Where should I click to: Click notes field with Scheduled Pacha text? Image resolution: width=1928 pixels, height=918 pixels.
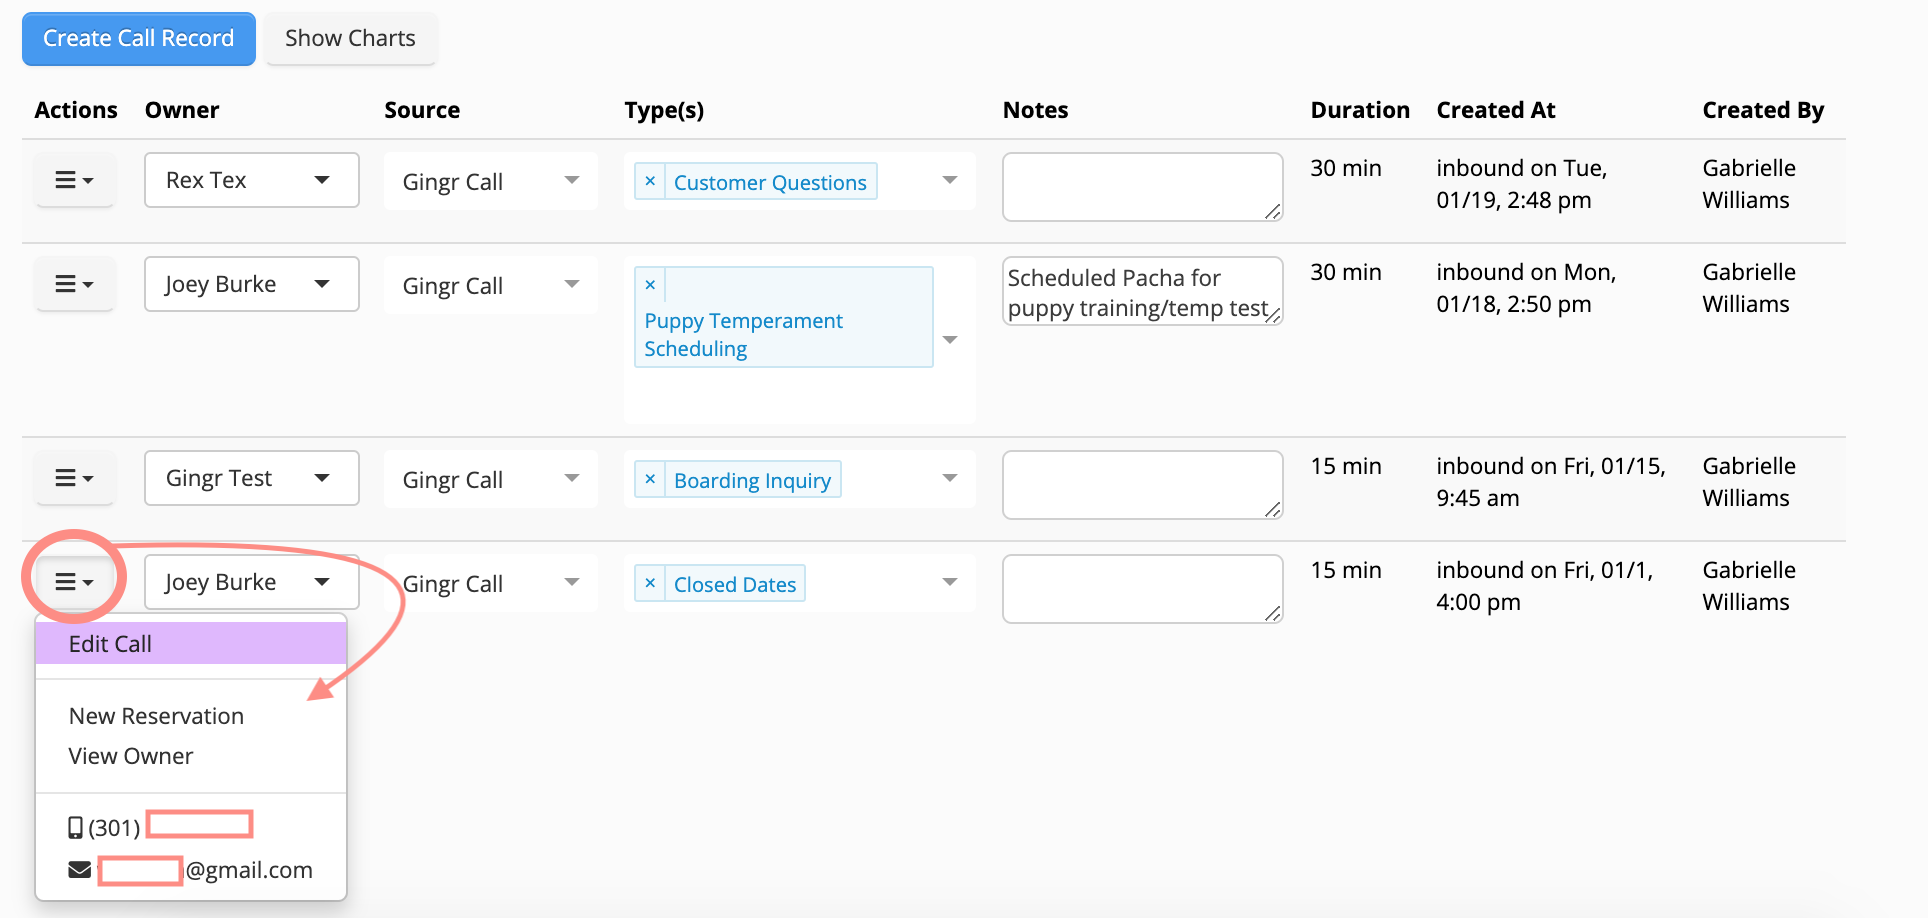click(x=1143, y=291)
